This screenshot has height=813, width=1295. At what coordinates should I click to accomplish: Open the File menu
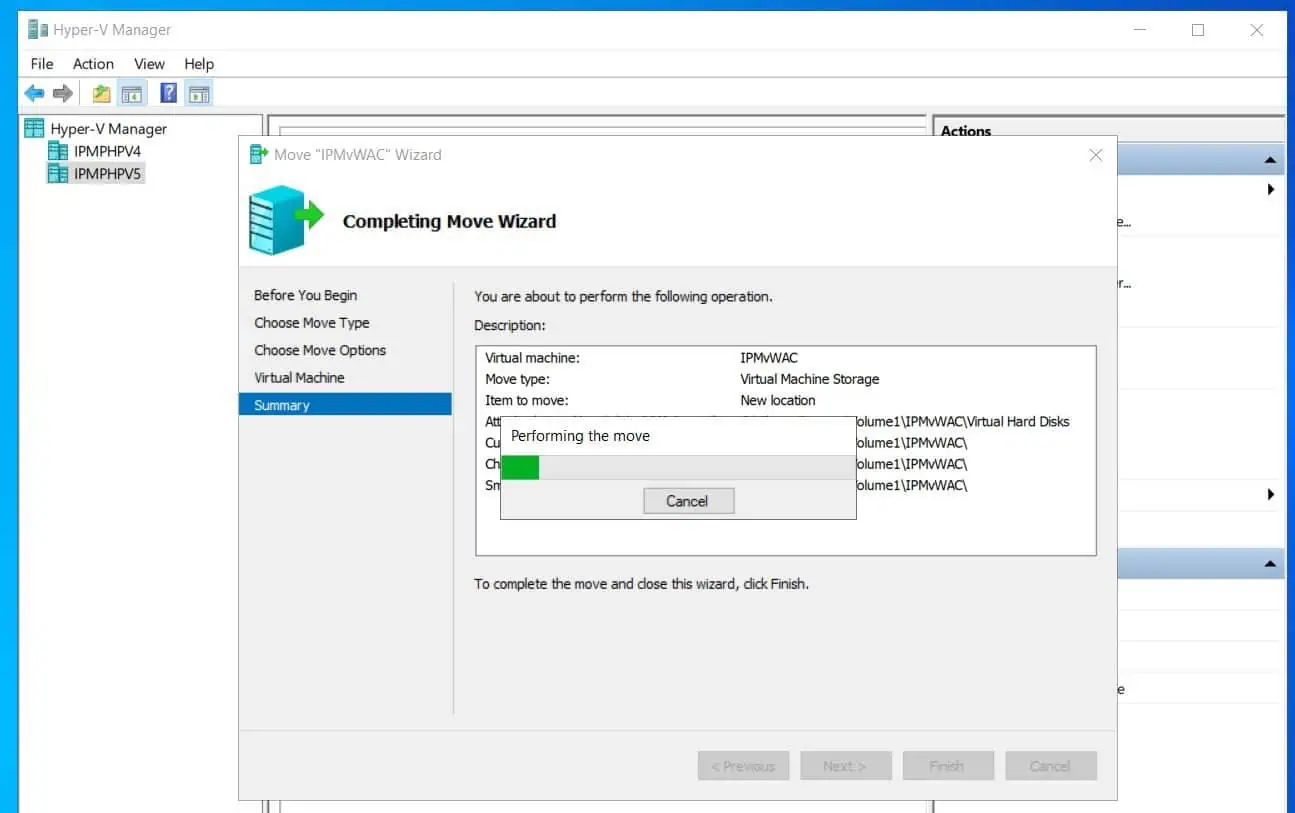(x=42, y=63)
